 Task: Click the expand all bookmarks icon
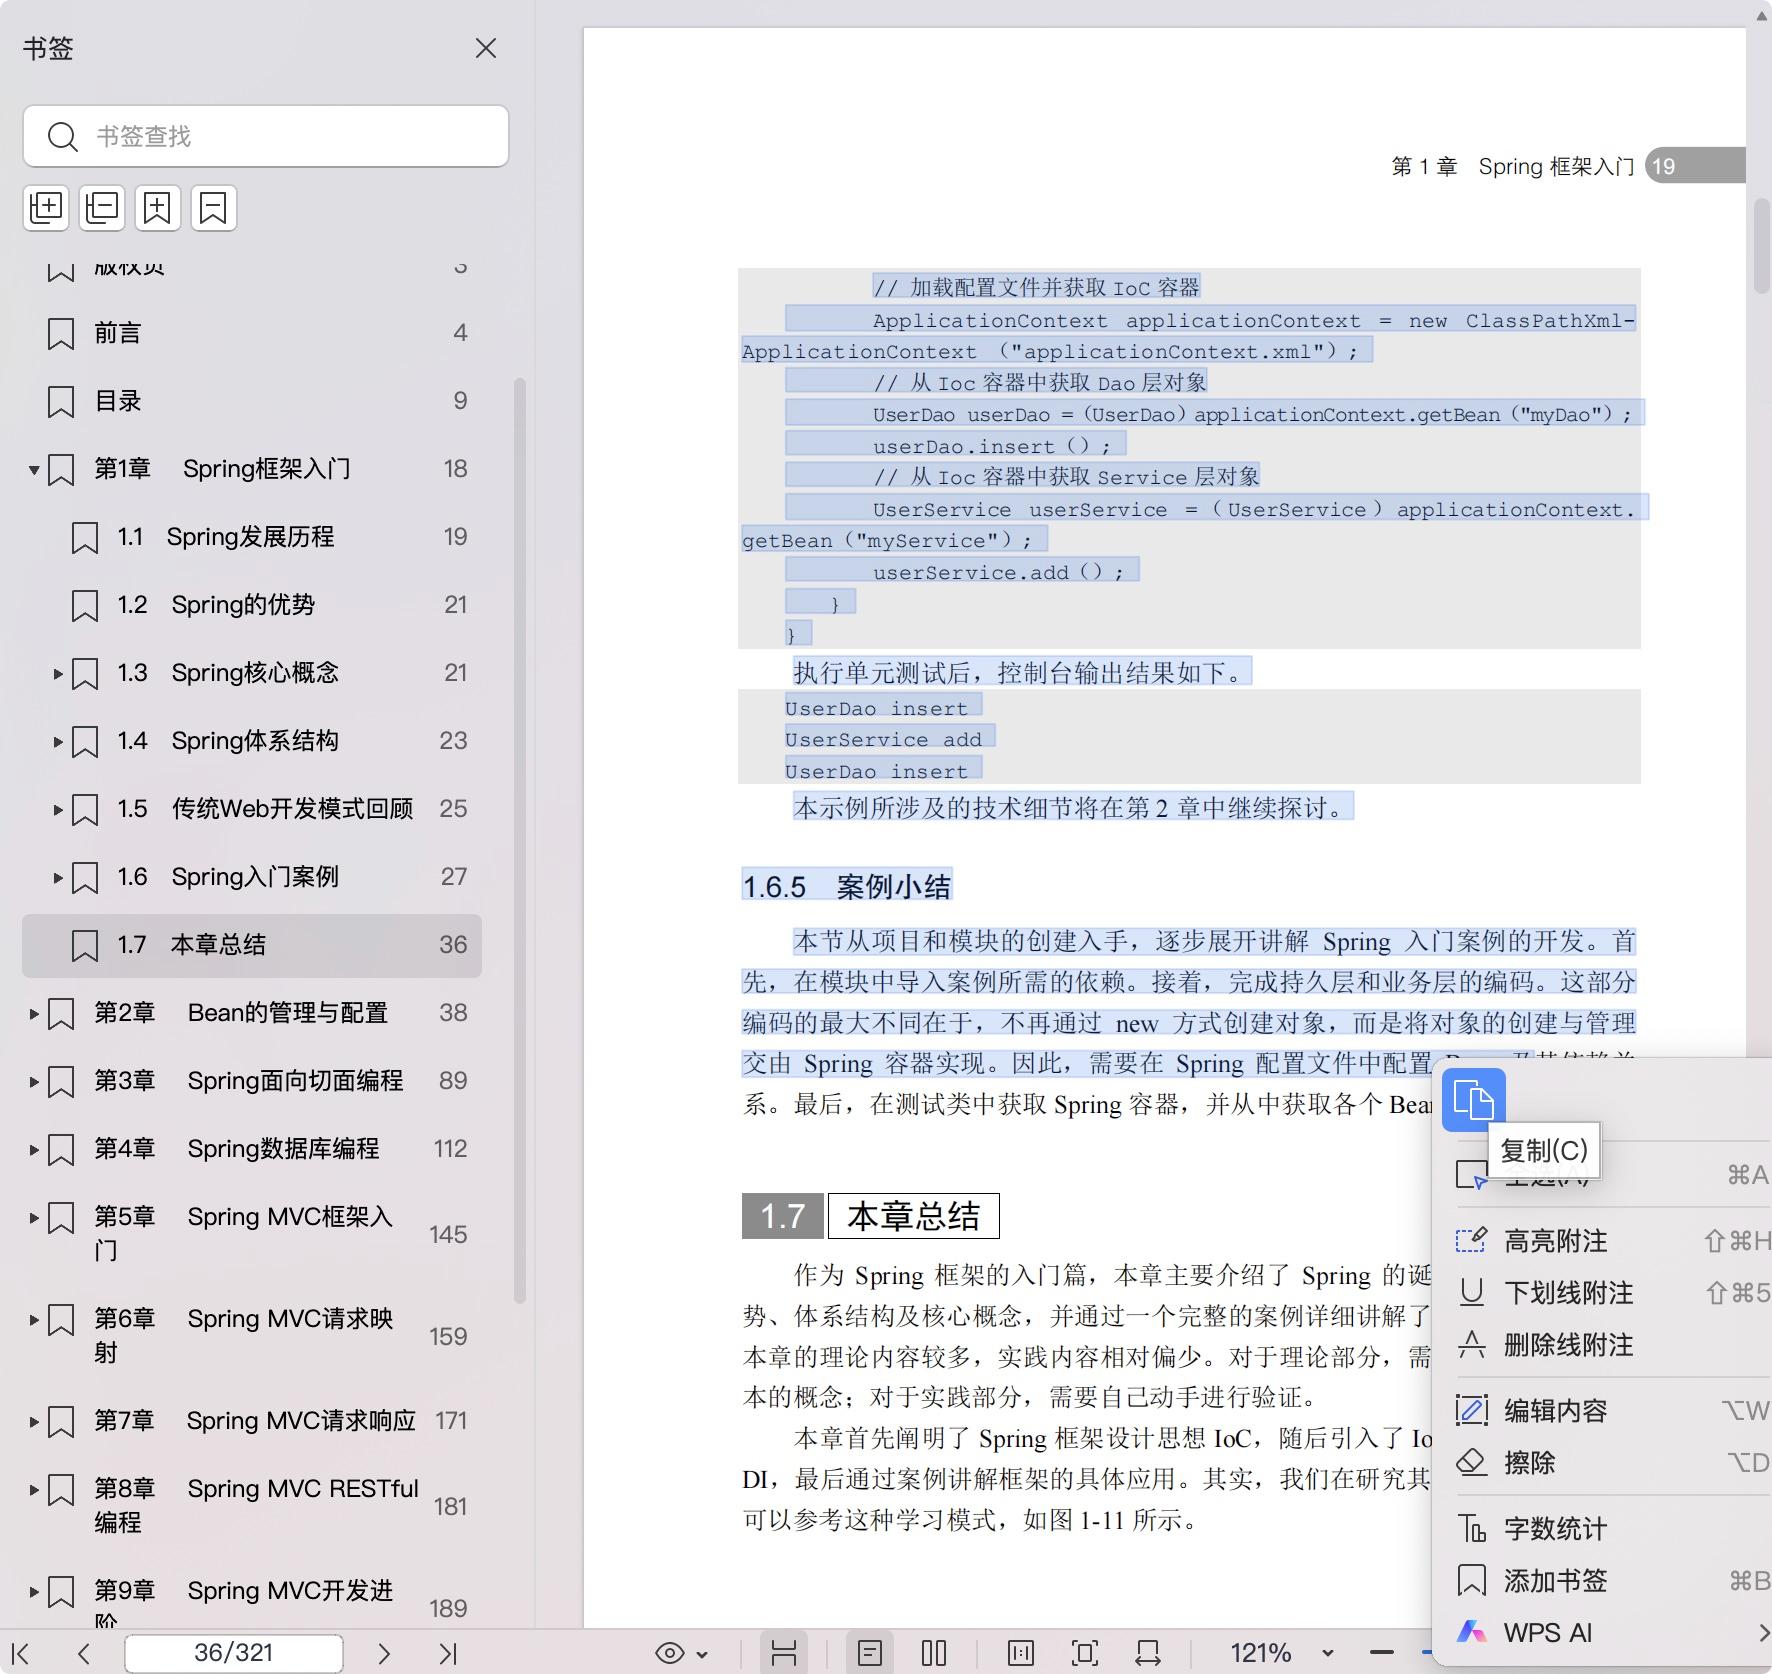(46, 208)
